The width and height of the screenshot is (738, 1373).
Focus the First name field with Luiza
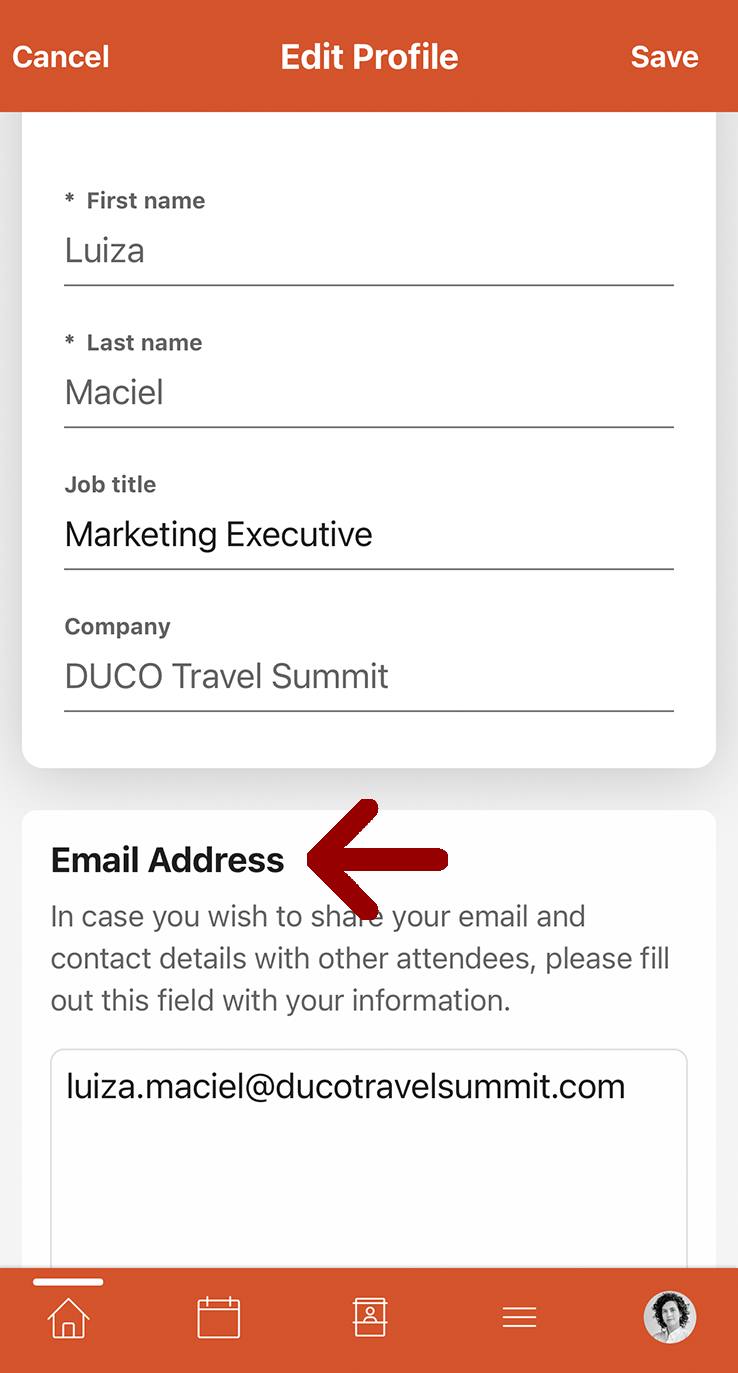pyautogui.click(x=368, y=251)
